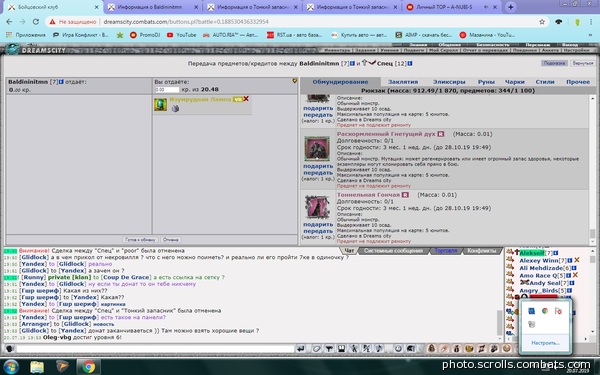This screenshot has height=375, width=600.
Task: Open info icon next to Спец [12]
Action: (410, 64)
